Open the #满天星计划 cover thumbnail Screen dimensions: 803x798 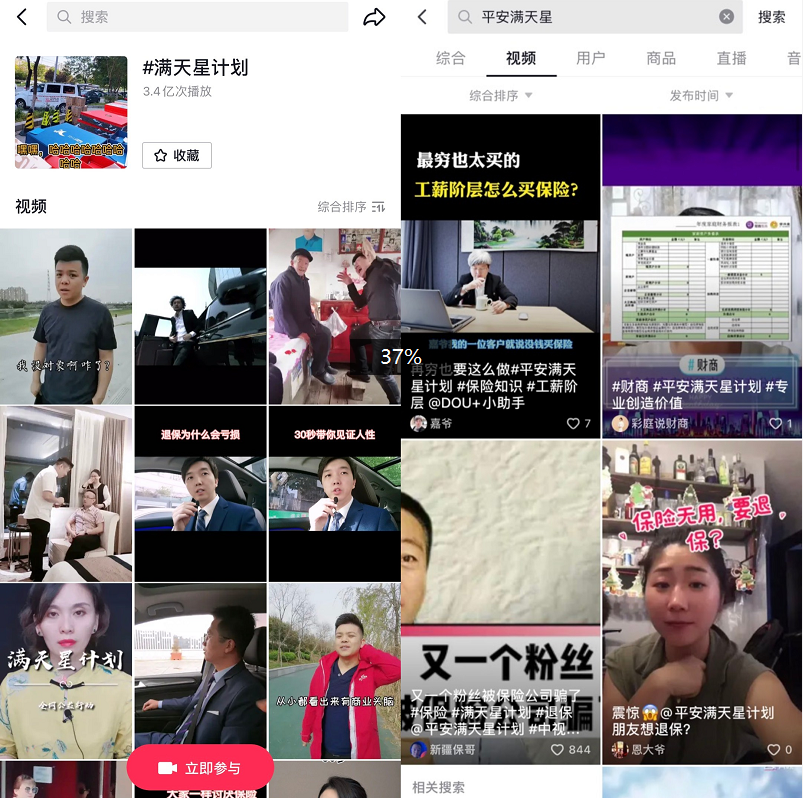tap(71, 112)
